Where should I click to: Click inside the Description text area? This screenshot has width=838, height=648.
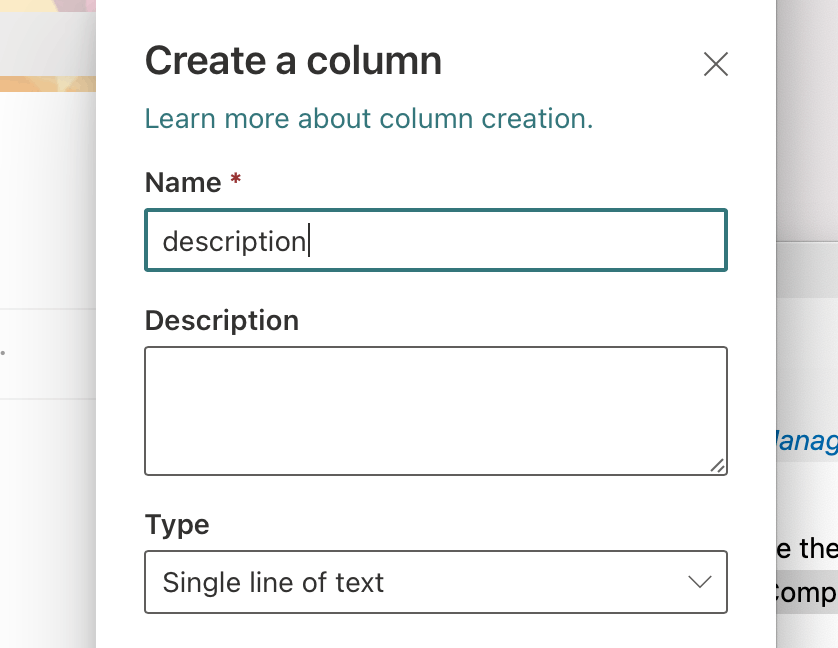point(435,410)
